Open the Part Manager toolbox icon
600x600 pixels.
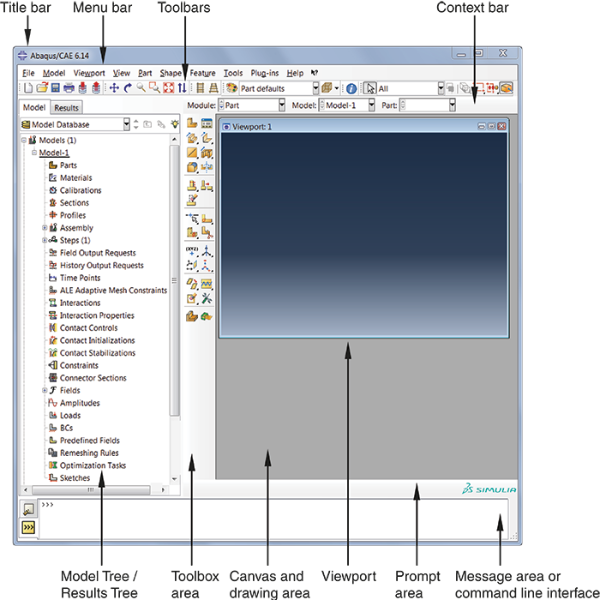(x=207, y=123)
